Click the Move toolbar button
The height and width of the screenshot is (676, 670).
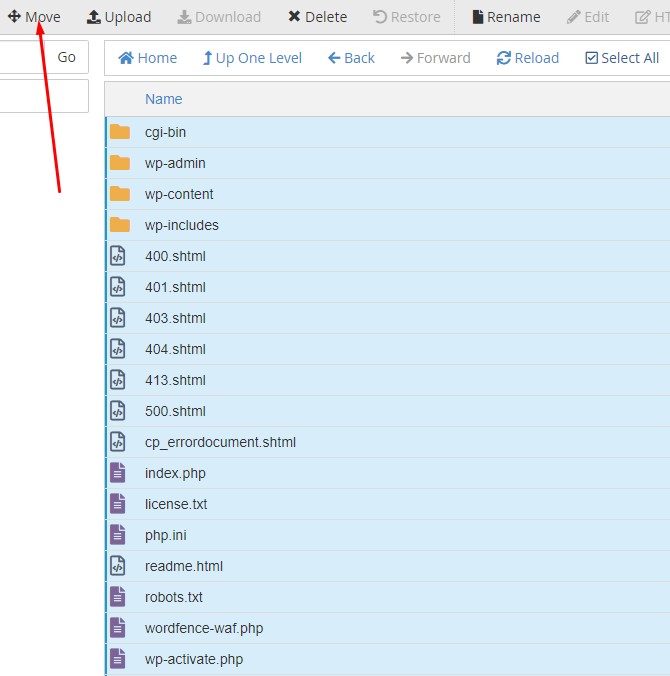coord(34,17)
